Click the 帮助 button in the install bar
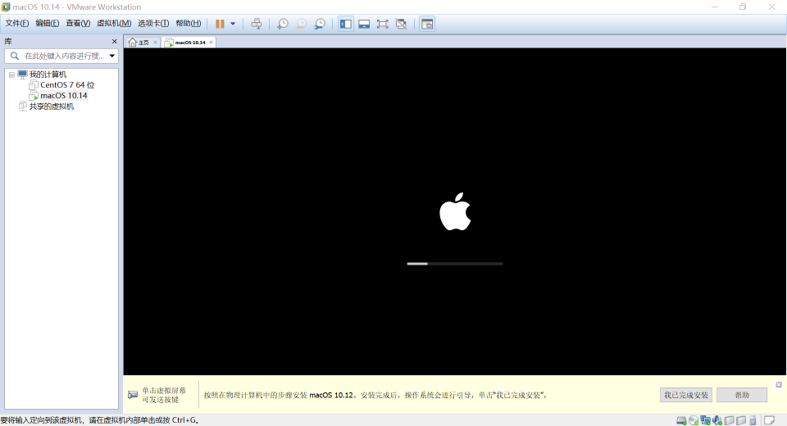Image resolution: width=787 pixels, height=426 pixels. pos(742,395)
